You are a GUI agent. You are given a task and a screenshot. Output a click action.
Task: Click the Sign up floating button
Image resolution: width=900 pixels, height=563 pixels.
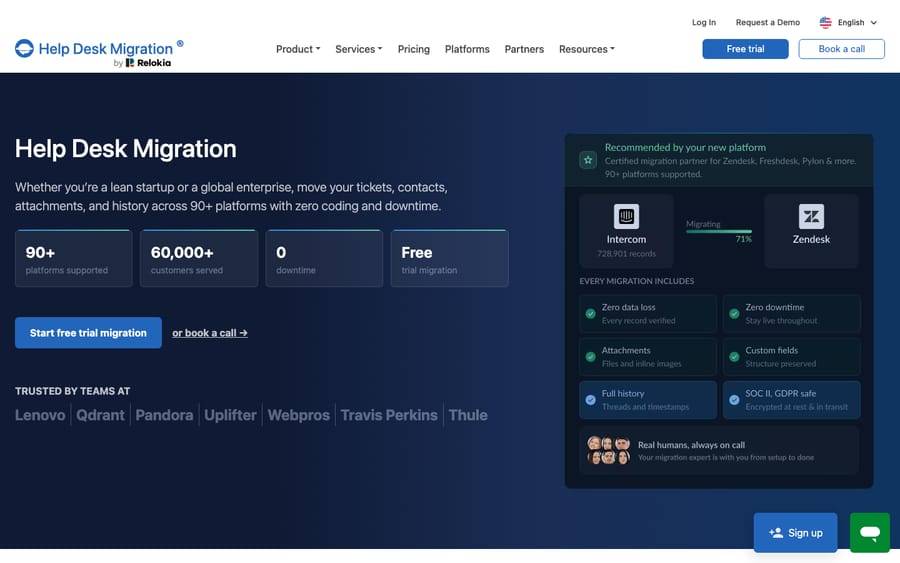pos(795,533)
